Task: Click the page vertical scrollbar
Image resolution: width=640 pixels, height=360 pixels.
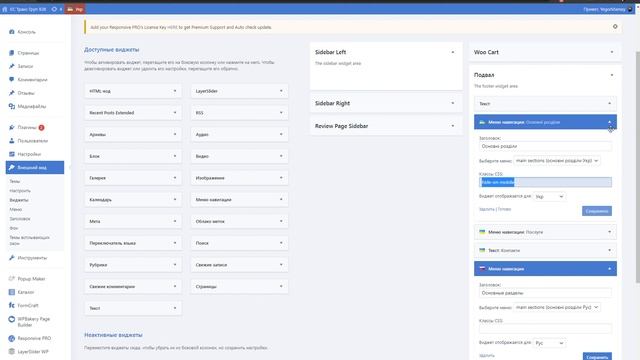Action: pos(638,167)
